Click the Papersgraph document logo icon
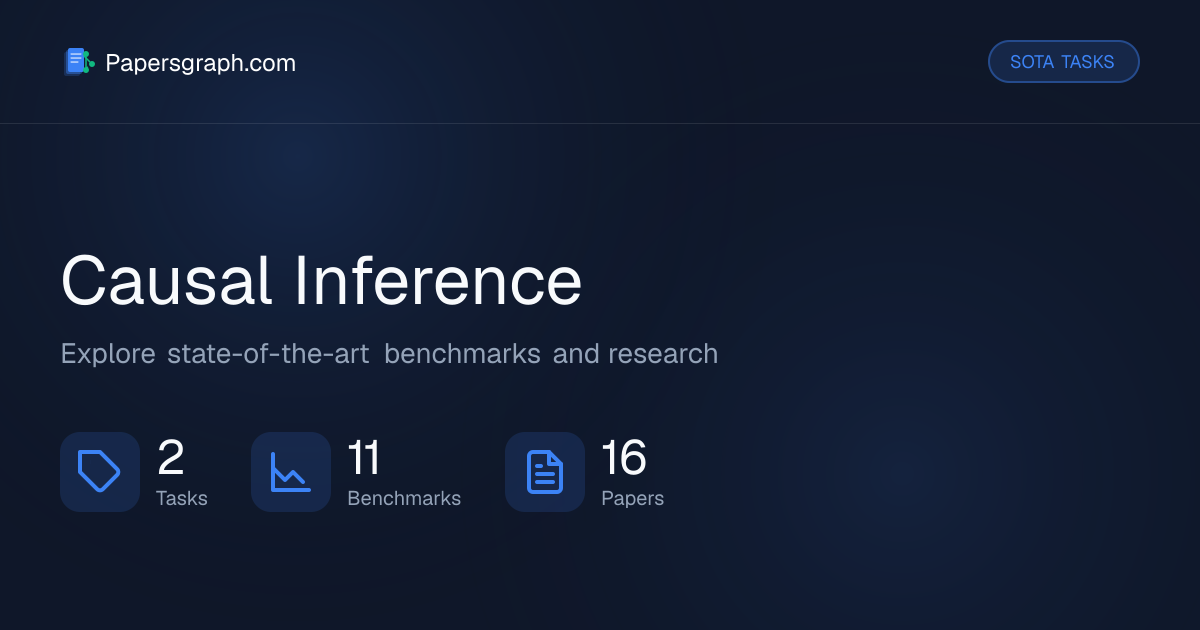Image resolution: width=1200 pixels, height=630 pixels. pos(79,62)
